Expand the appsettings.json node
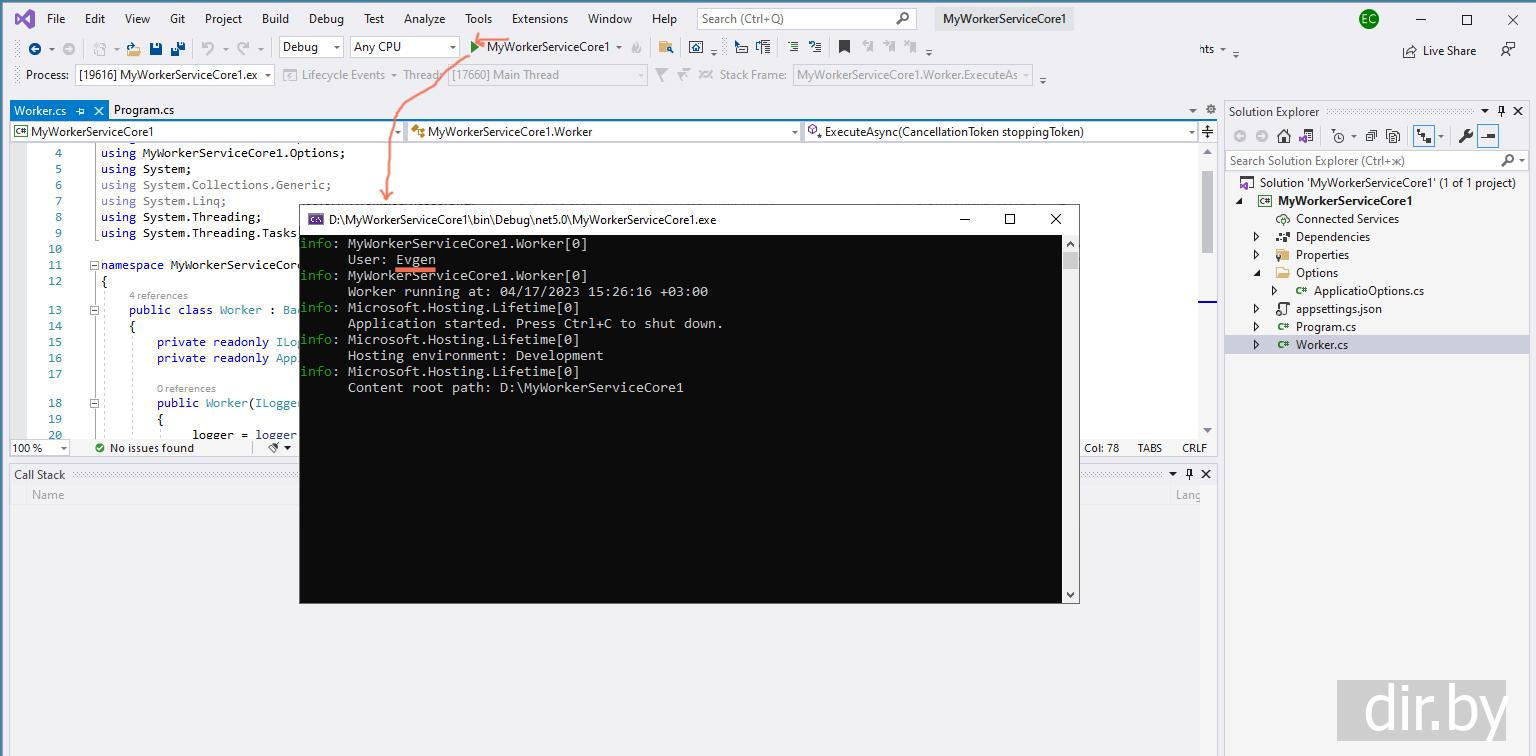The image size is (1536, 756). point(1257,309)
